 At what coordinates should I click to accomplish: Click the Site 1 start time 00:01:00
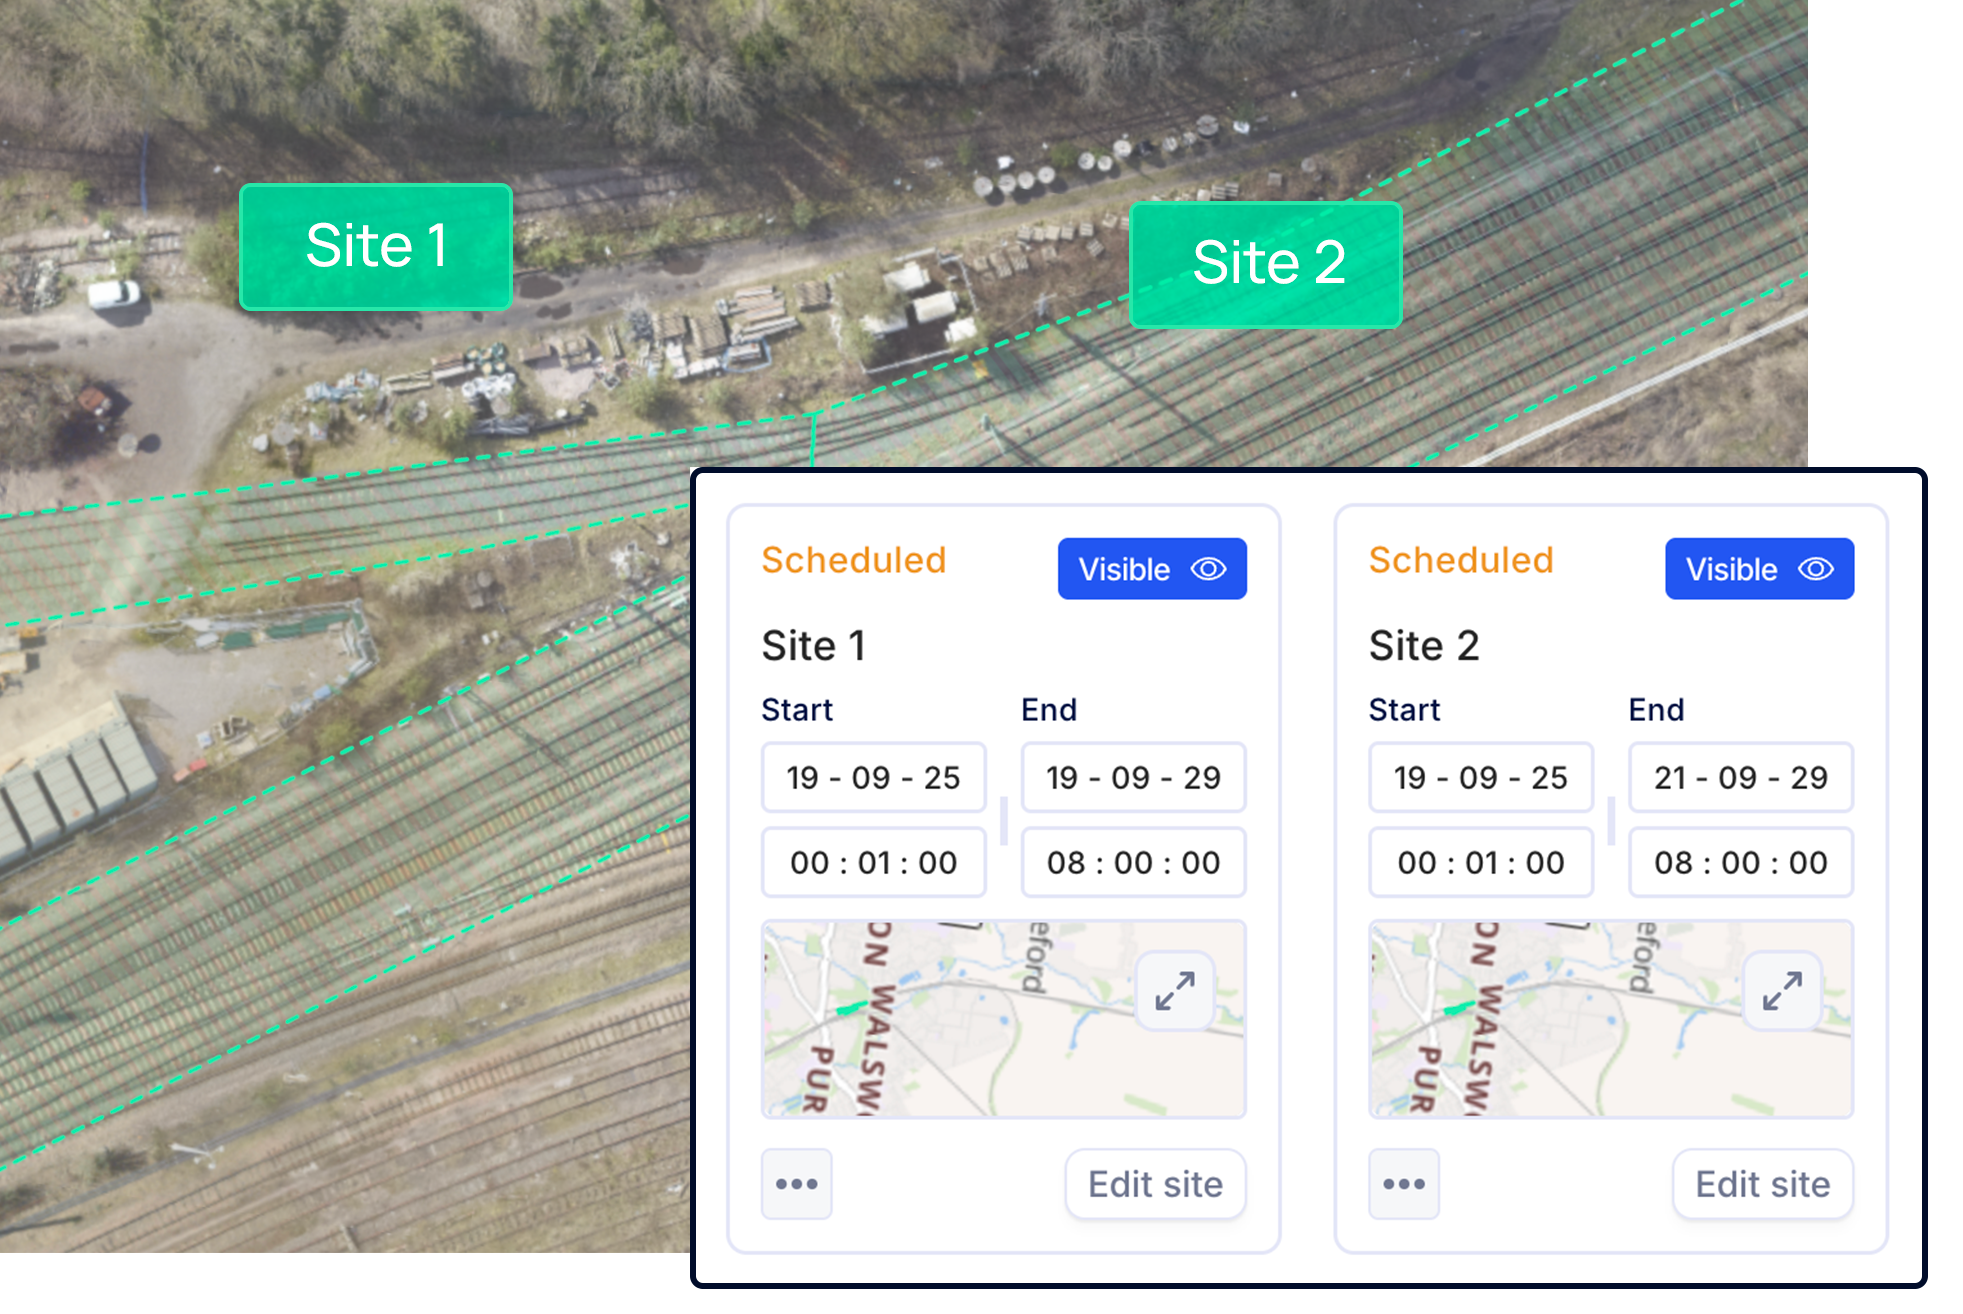click(873, 862)
